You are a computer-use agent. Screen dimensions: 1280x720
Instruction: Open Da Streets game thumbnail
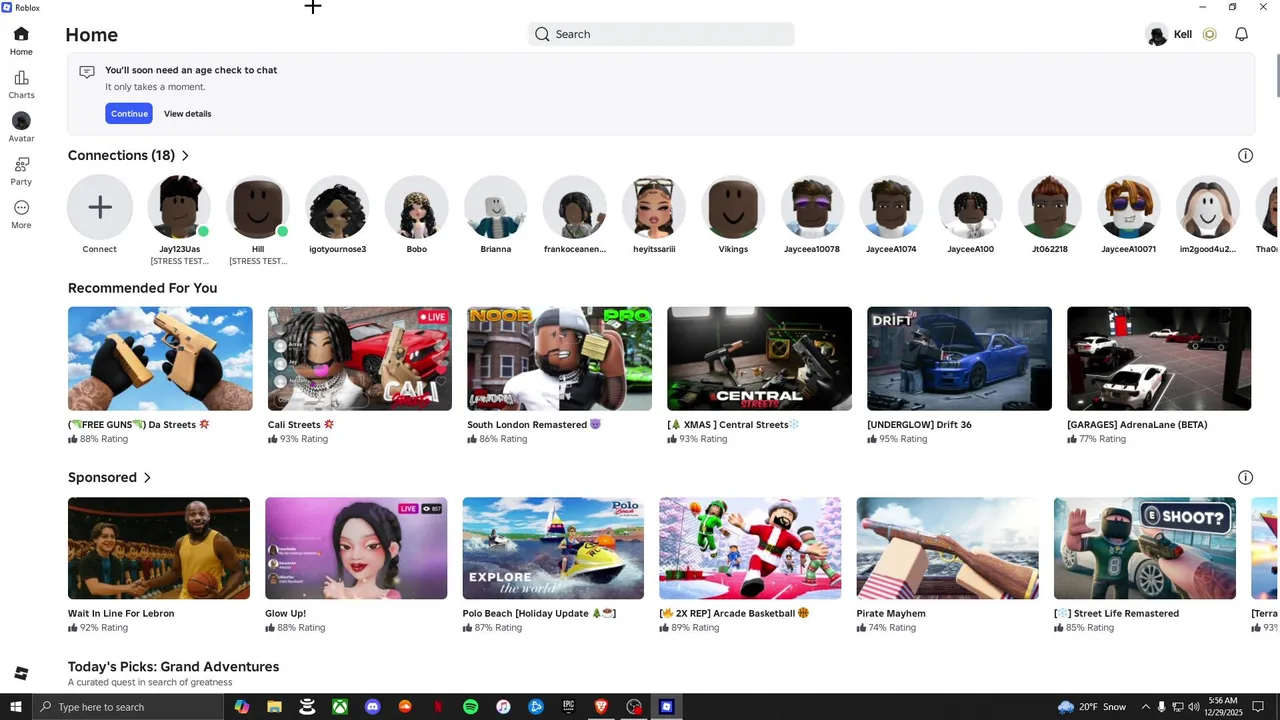160,359
